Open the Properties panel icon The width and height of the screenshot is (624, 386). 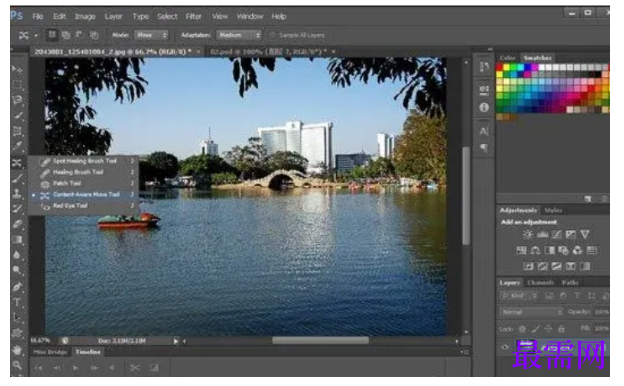pyautogui.click(x=484, y=90)
